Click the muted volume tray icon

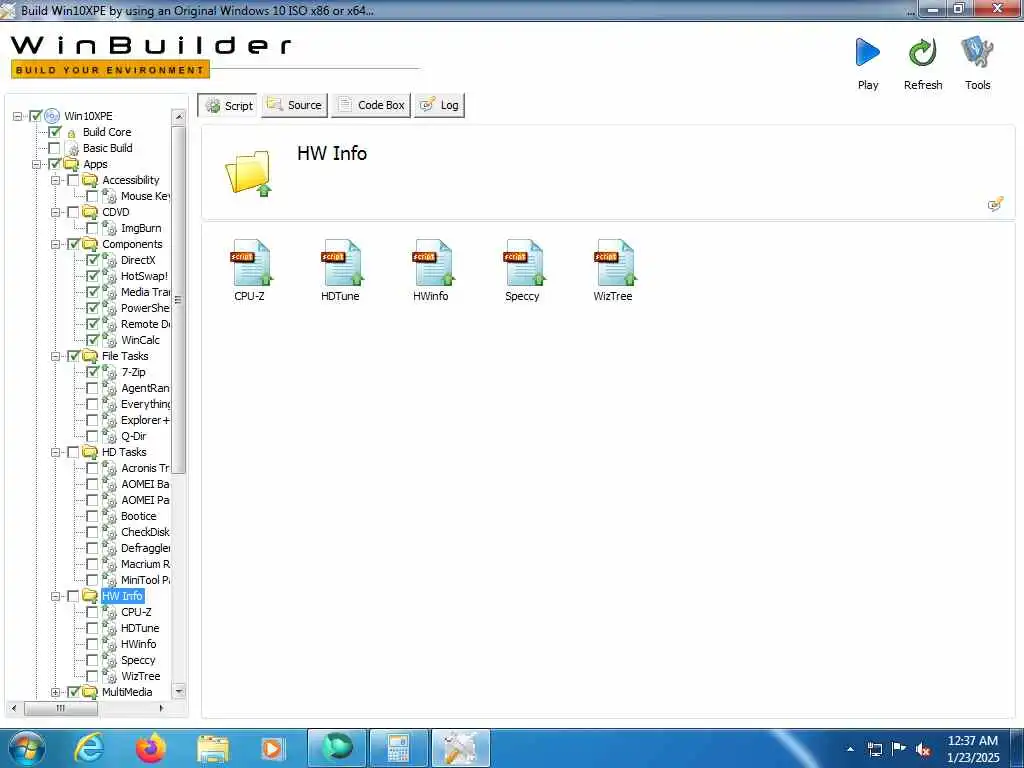923,749
